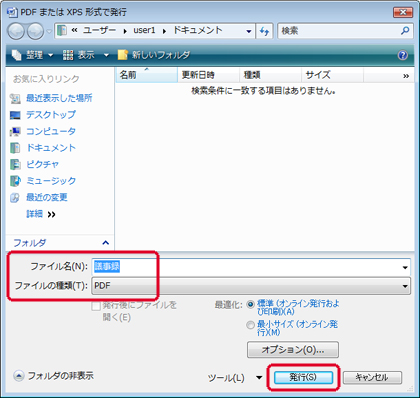This screenshot has width=420, height=398.
Task: Open ドキュメント in the favorites list
Action: [x=51, y=148]
